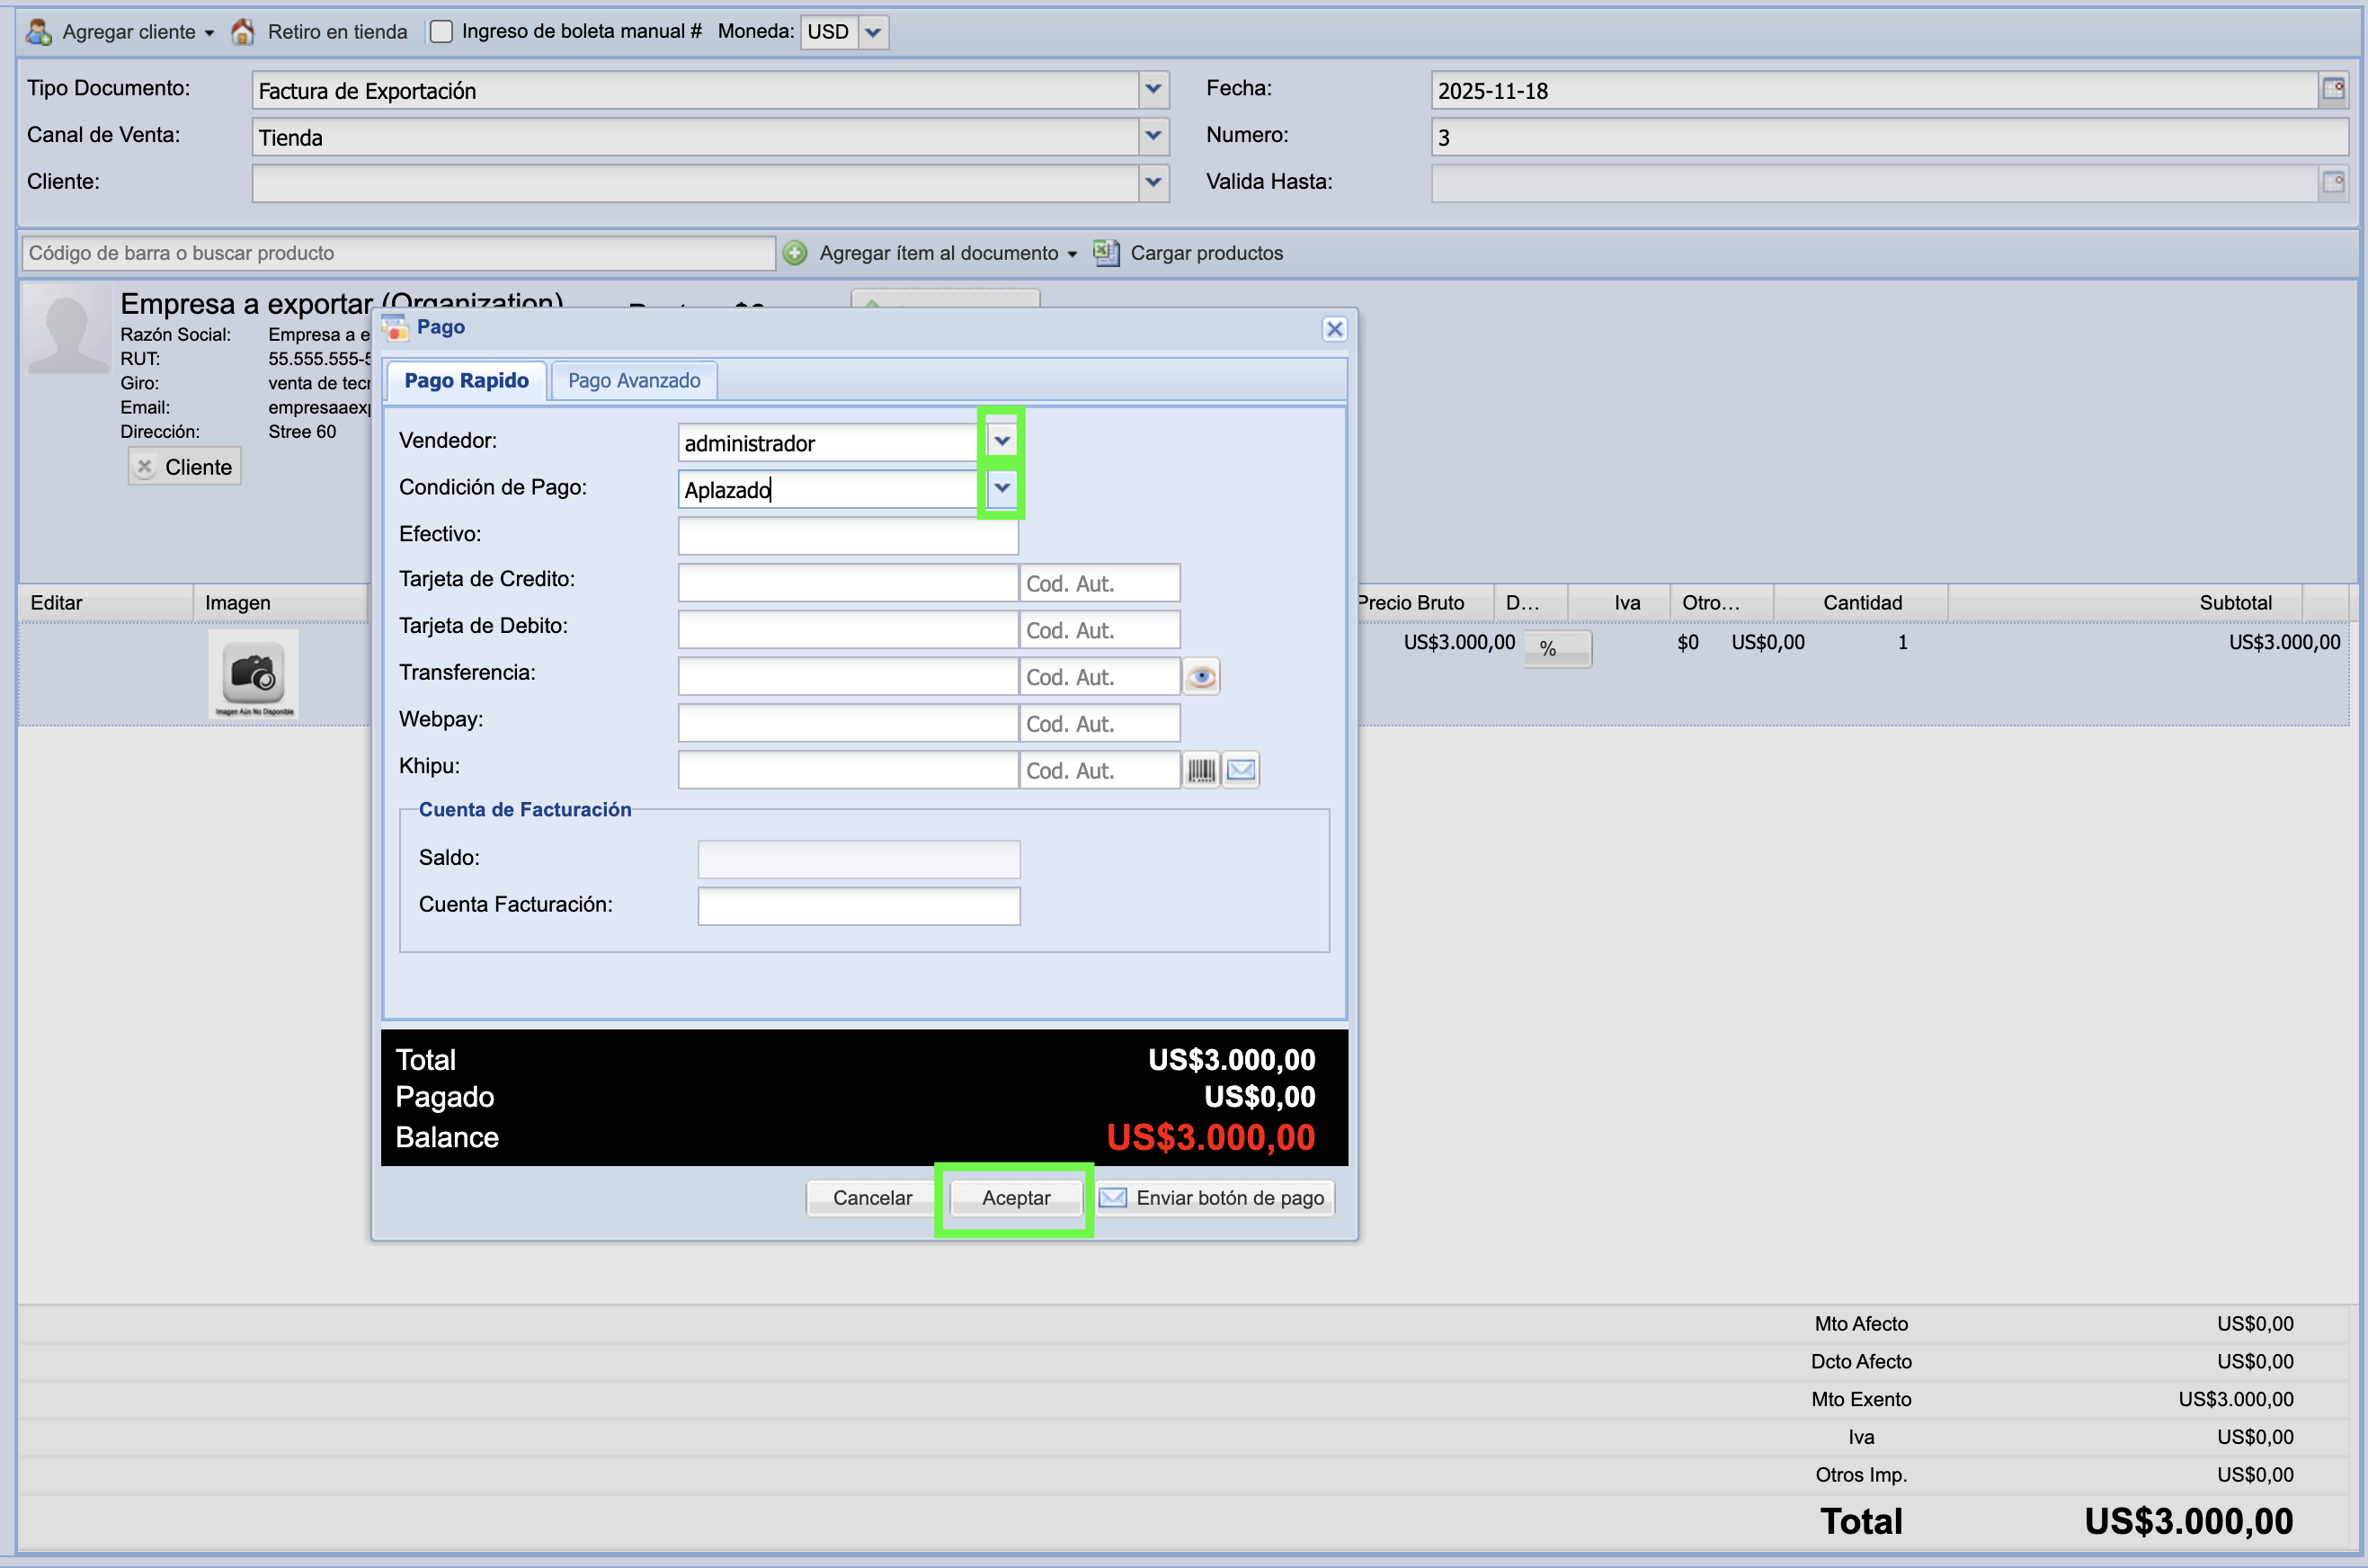Click the Retiro en tienda house icon
This screenshot has height=1568, width=2368.
(x=243, y=32)
